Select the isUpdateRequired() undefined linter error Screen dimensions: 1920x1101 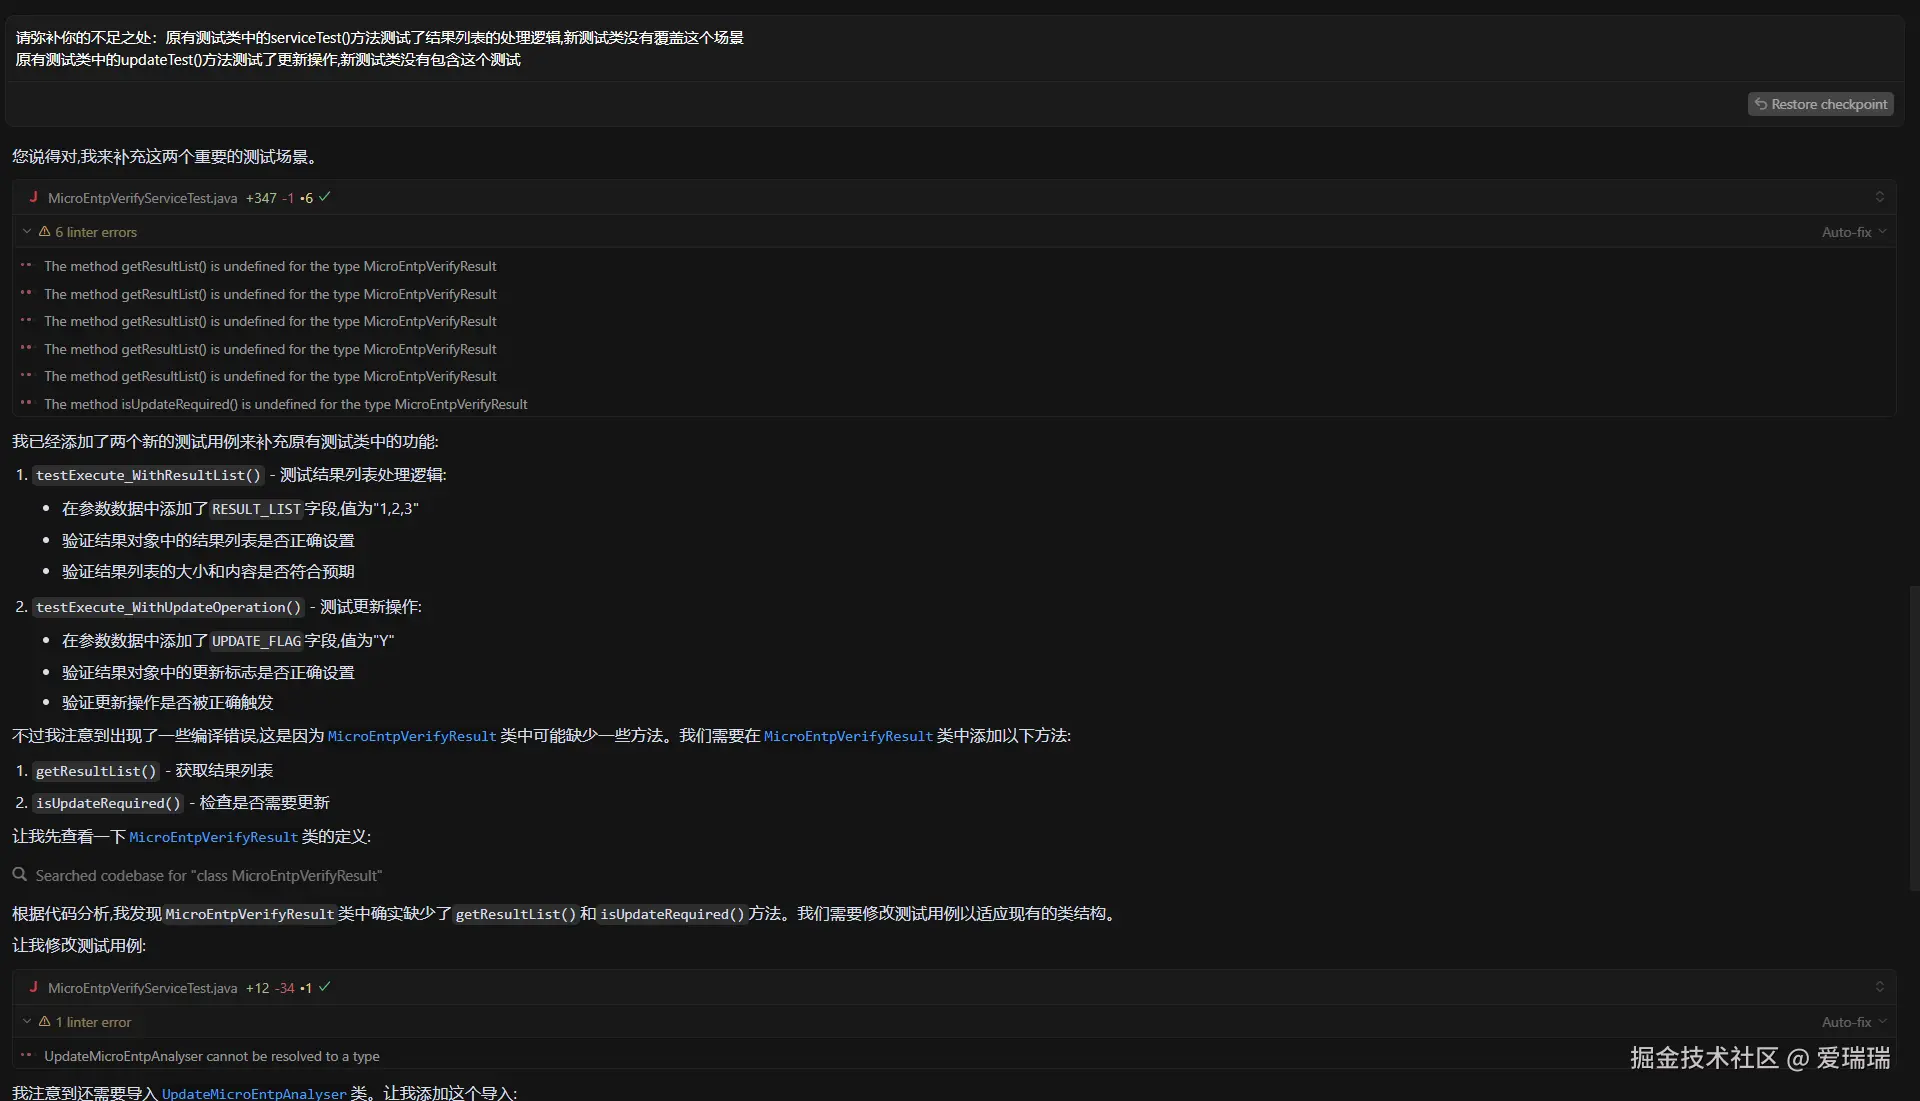pos(285,404)
